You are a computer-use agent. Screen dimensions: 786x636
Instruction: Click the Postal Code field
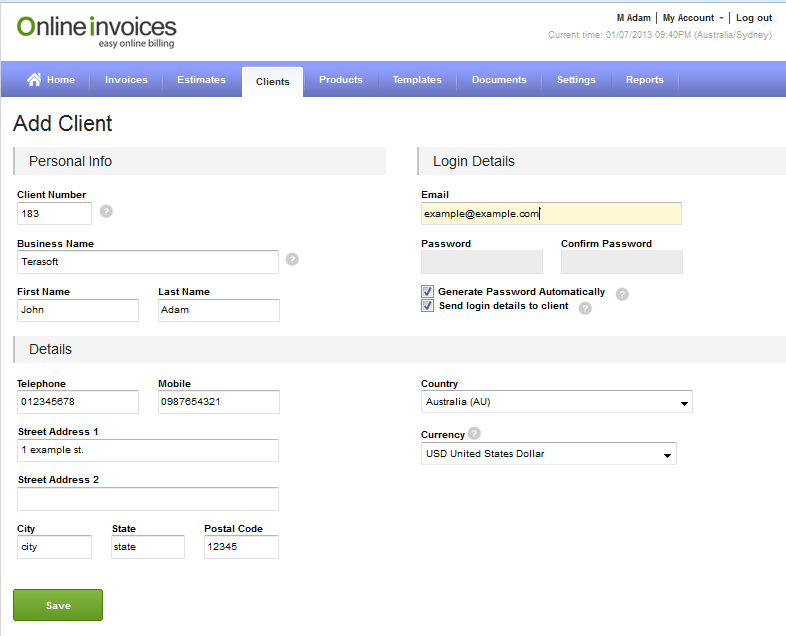241,547
